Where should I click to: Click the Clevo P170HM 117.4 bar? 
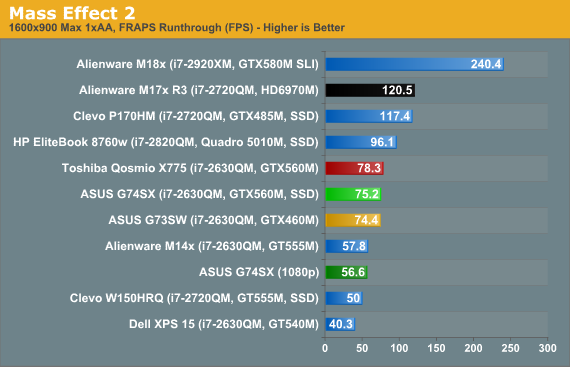click(369, 116)
